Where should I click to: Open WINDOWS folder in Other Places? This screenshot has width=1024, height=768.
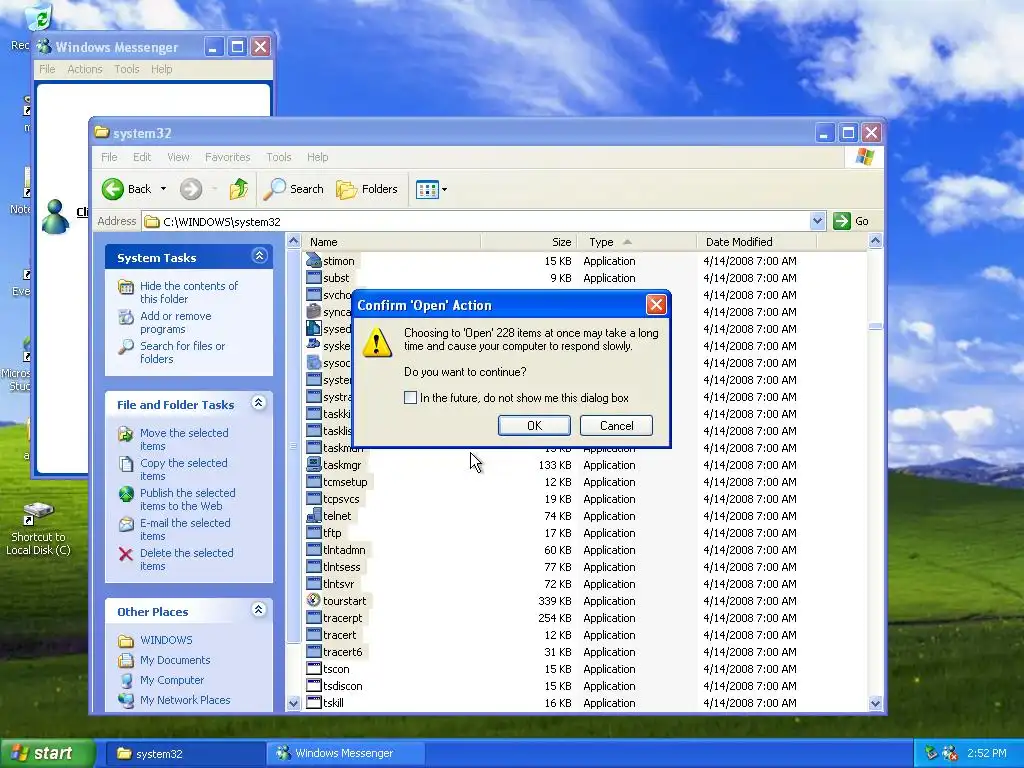(x=166, y=640)
